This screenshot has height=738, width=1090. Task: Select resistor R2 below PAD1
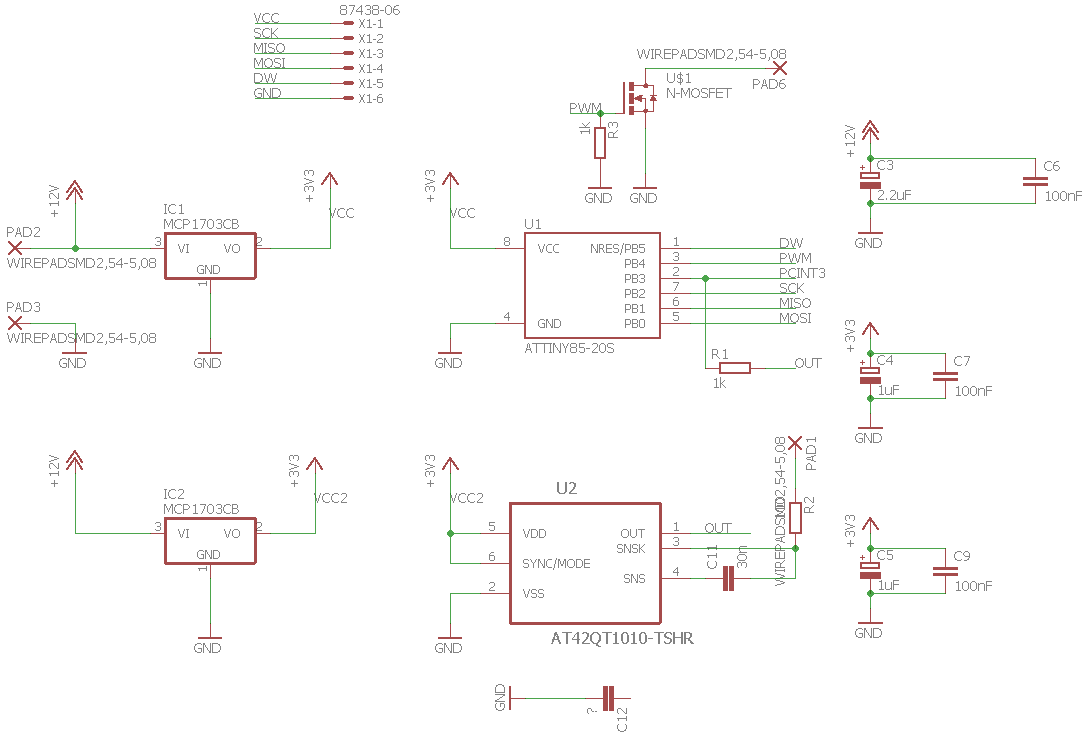pos(795,518)
